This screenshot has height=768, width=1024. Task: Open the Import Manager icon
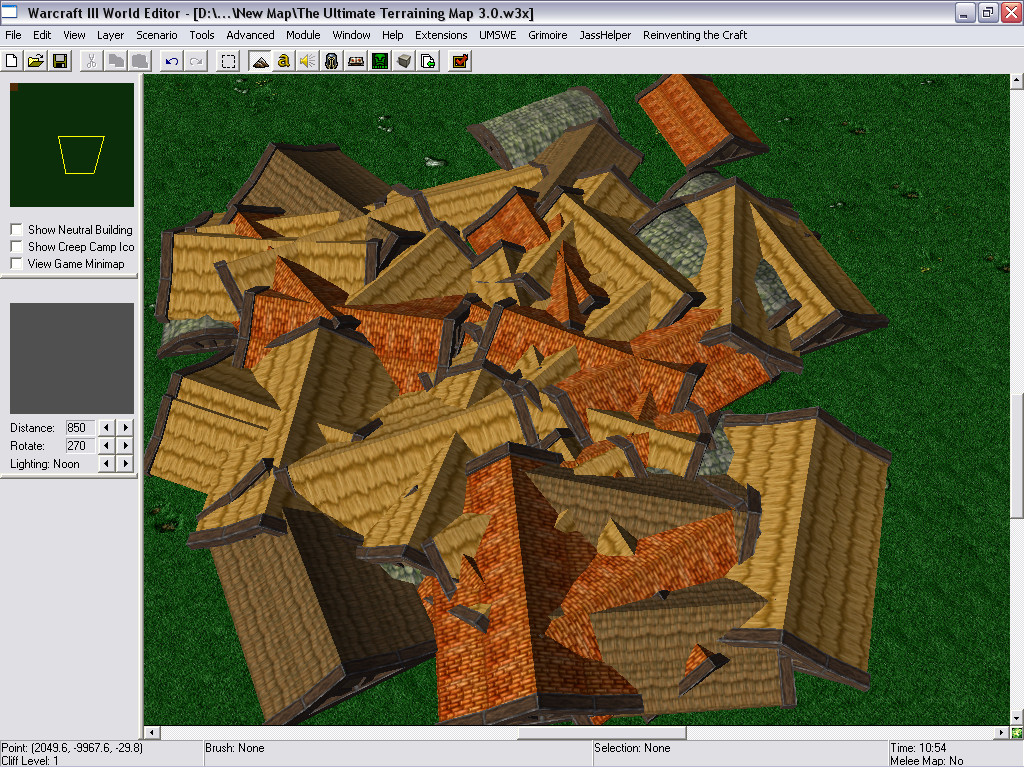(428, 61)
